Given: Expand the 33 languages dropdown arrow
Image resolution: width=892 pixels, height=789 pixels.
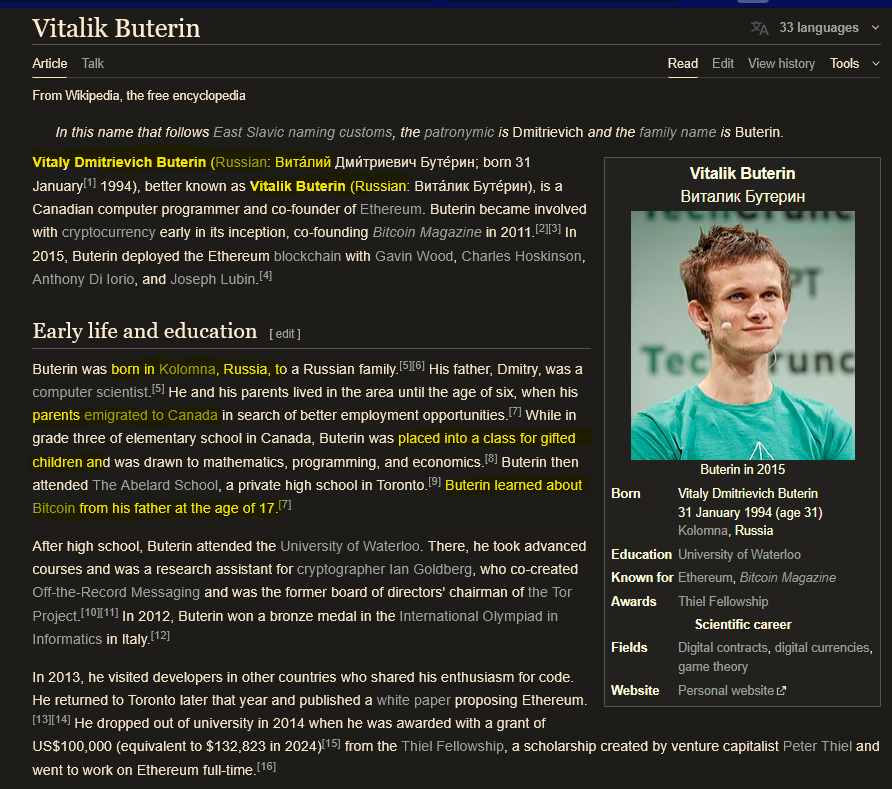Looking at the screenshot, I should [x=876, y=28].
